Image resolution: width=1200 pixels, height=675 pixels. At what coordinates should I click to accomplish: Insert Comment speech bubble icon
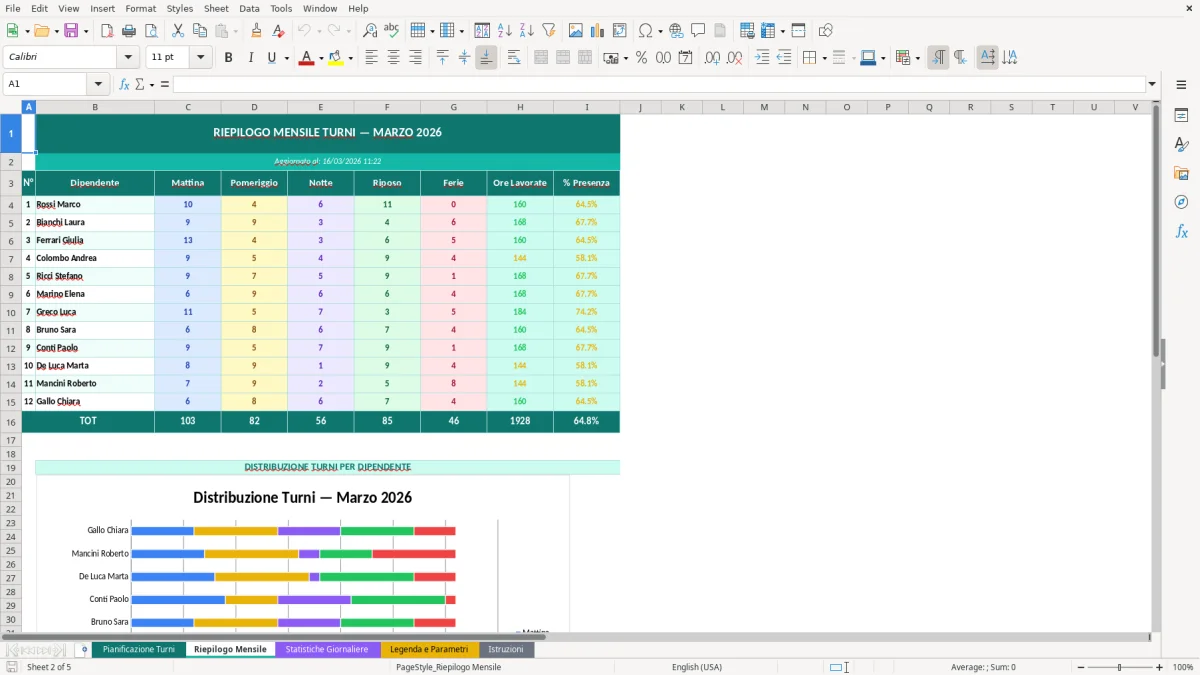[x=698, y=31]
